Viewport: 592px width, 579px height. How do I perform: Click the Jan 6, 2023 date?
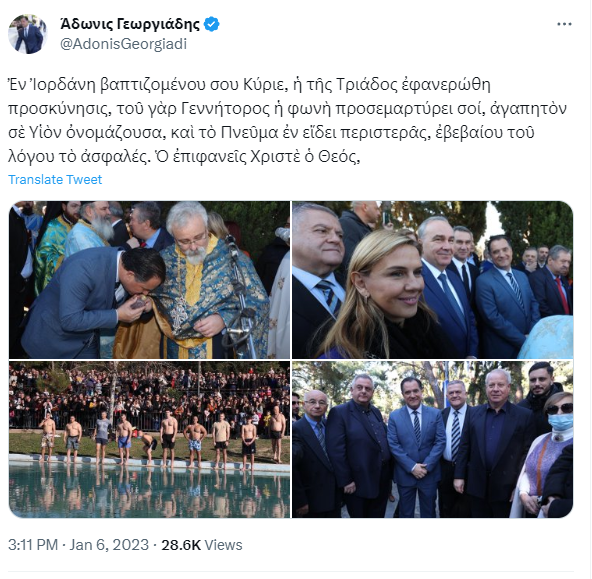[109, 545]
